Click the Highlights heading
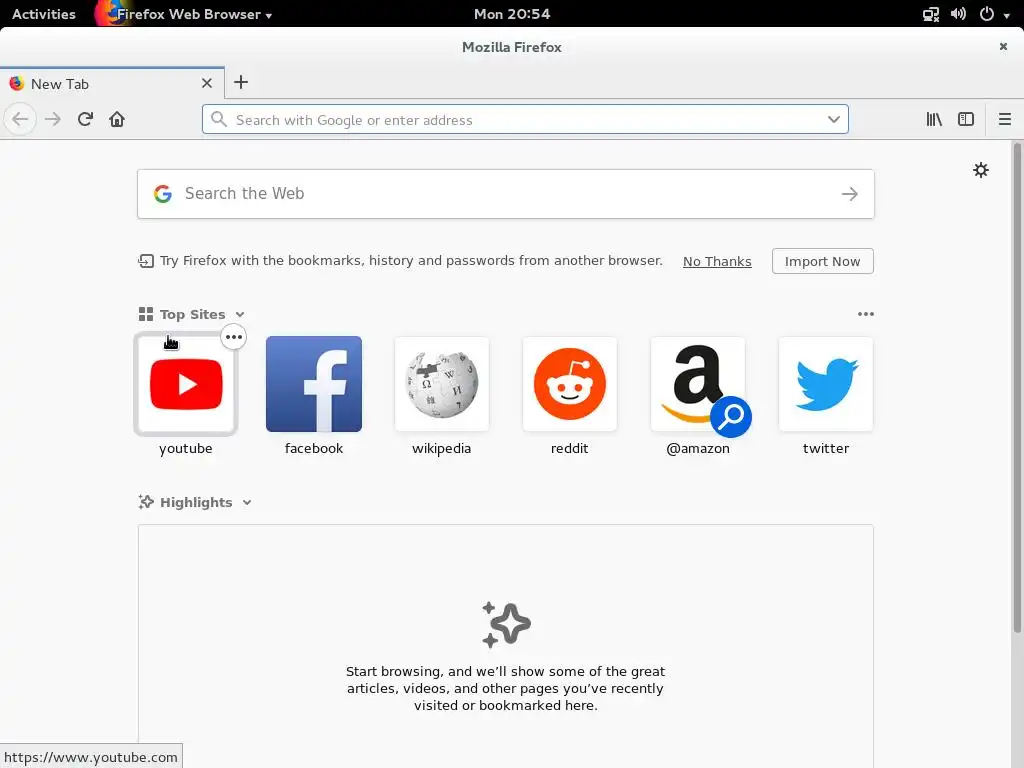This screenshot has width=1024, height=768. pos(196,503)
